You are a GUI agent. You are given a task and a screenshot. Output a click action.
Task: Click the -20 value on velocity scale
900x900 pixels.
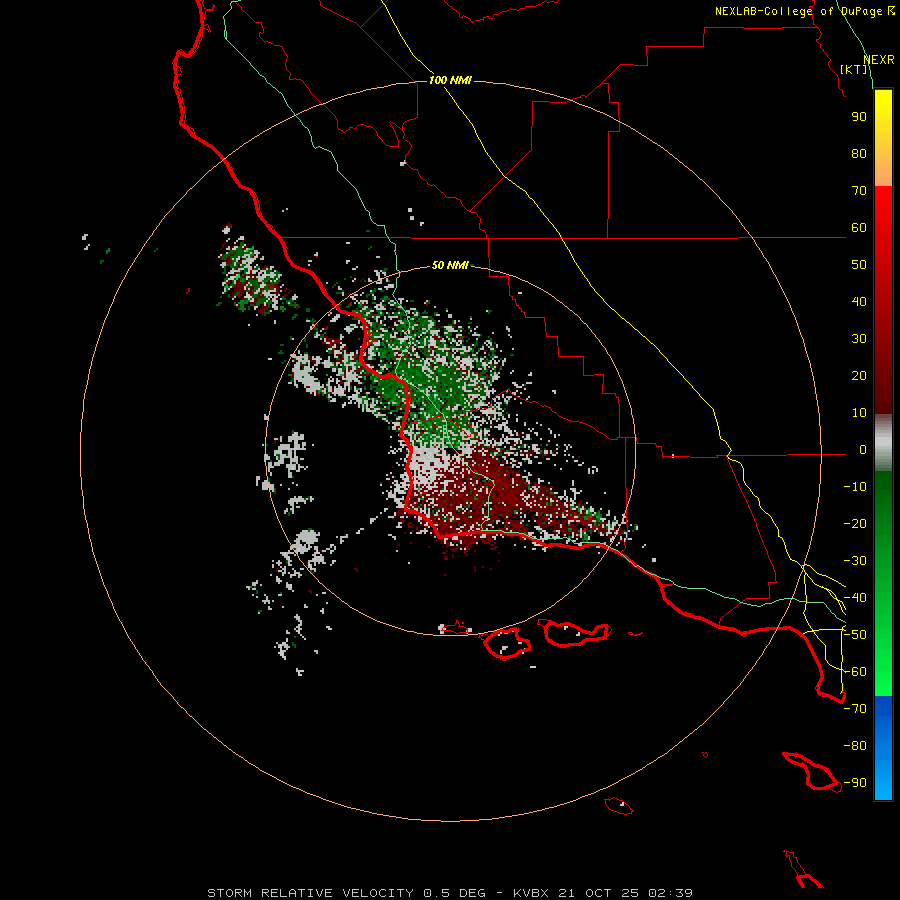855,524
